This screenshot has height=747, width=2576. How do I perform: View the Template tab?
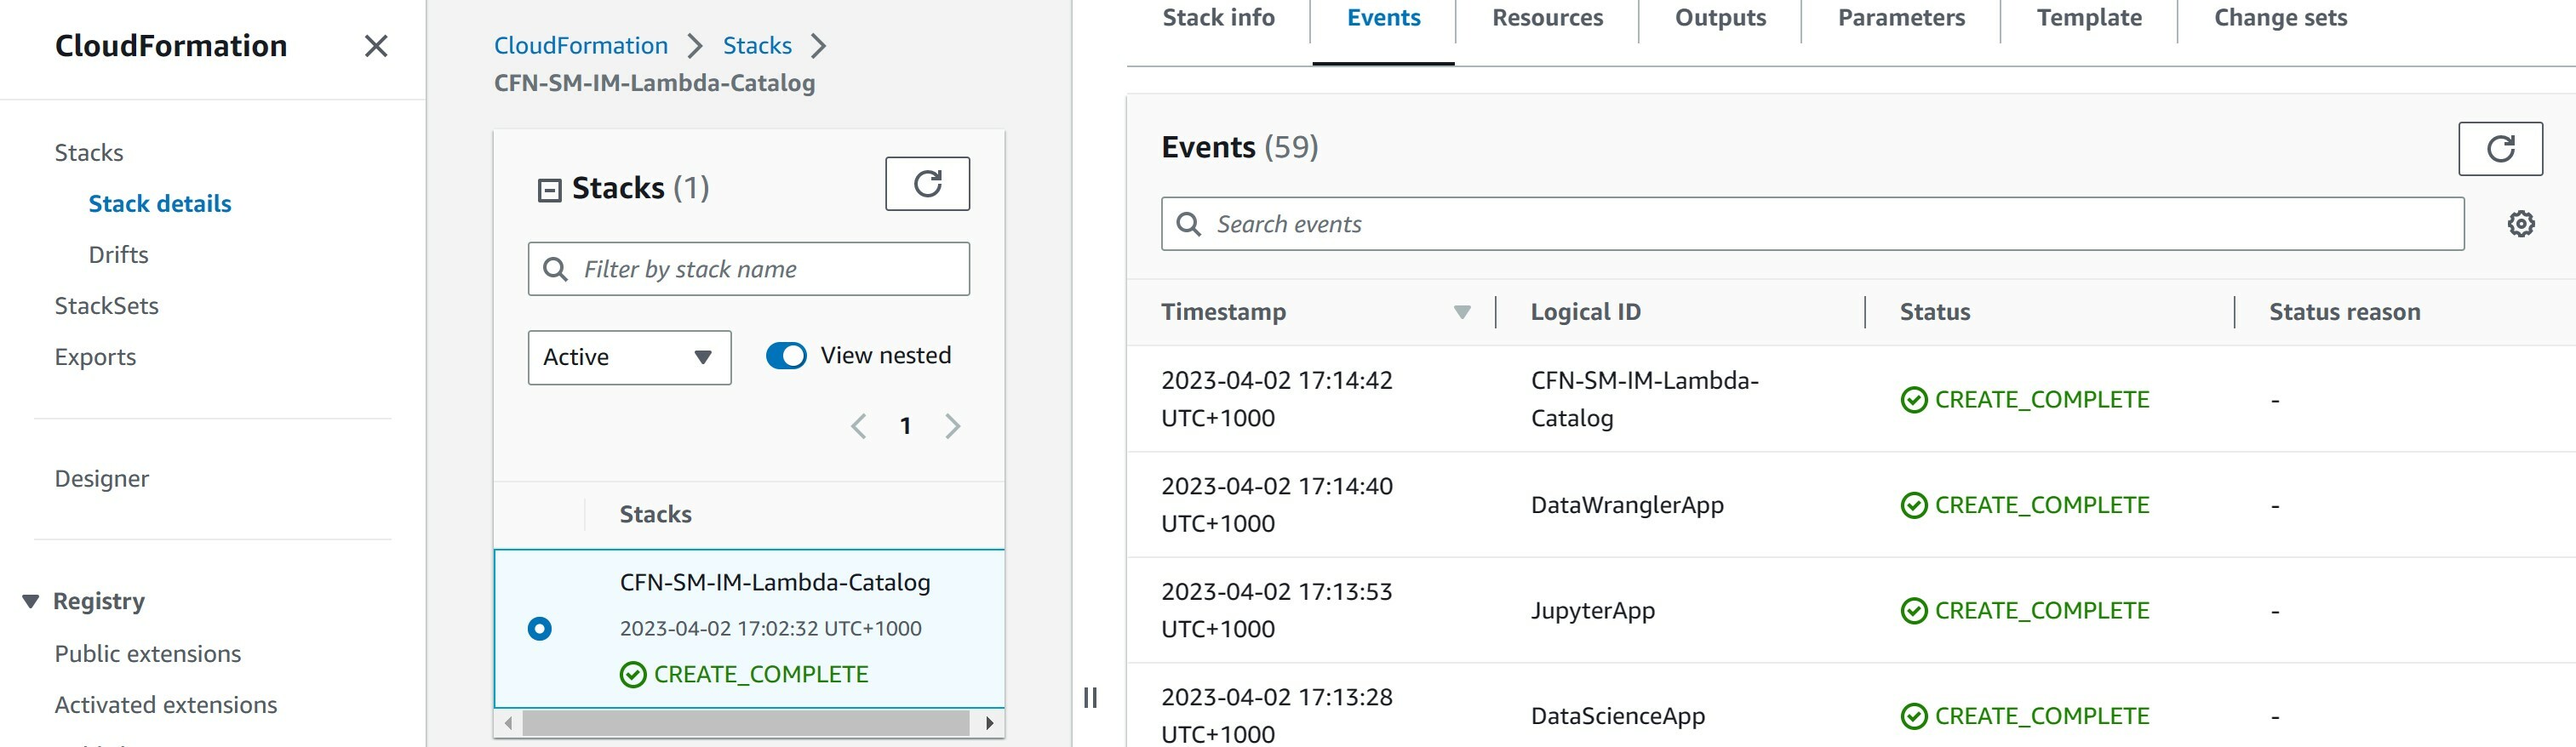[2089, 18]
